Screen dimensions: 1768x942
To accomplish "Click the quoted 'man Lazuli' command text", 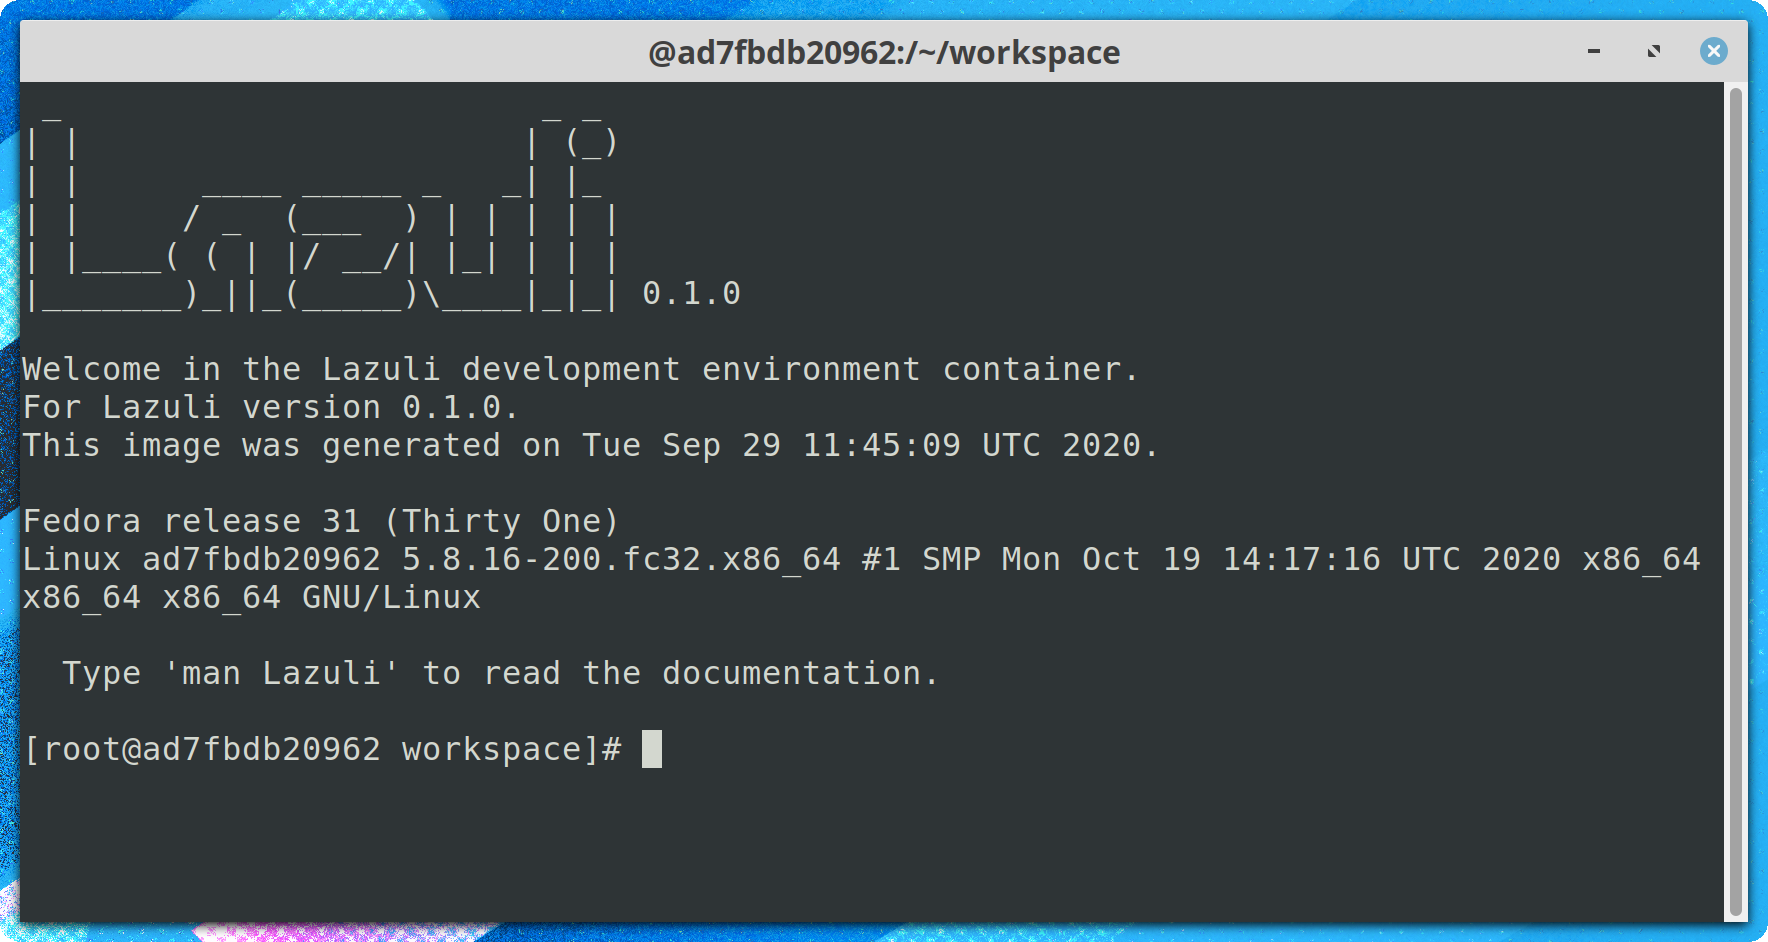I will click(280, 674).
